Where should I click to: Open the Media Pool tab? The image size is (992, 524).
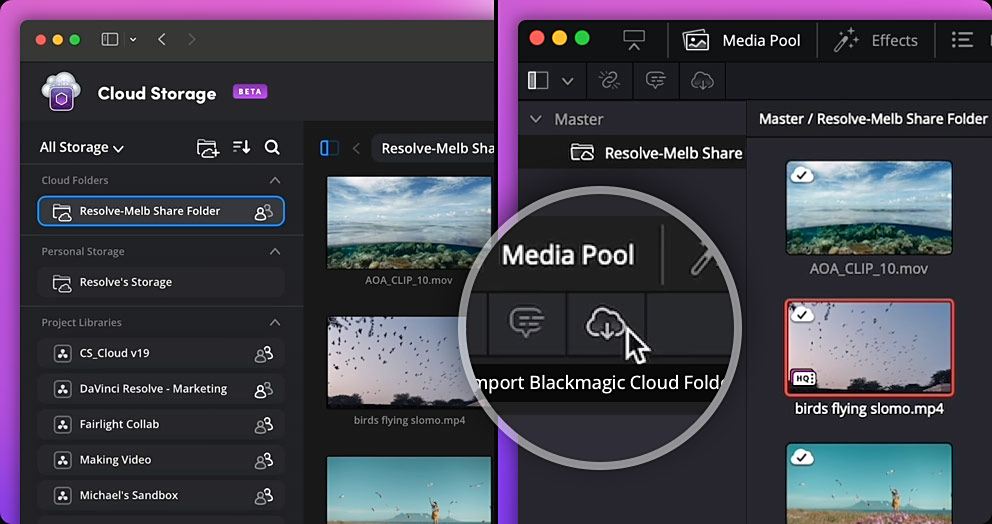point(741,41)
